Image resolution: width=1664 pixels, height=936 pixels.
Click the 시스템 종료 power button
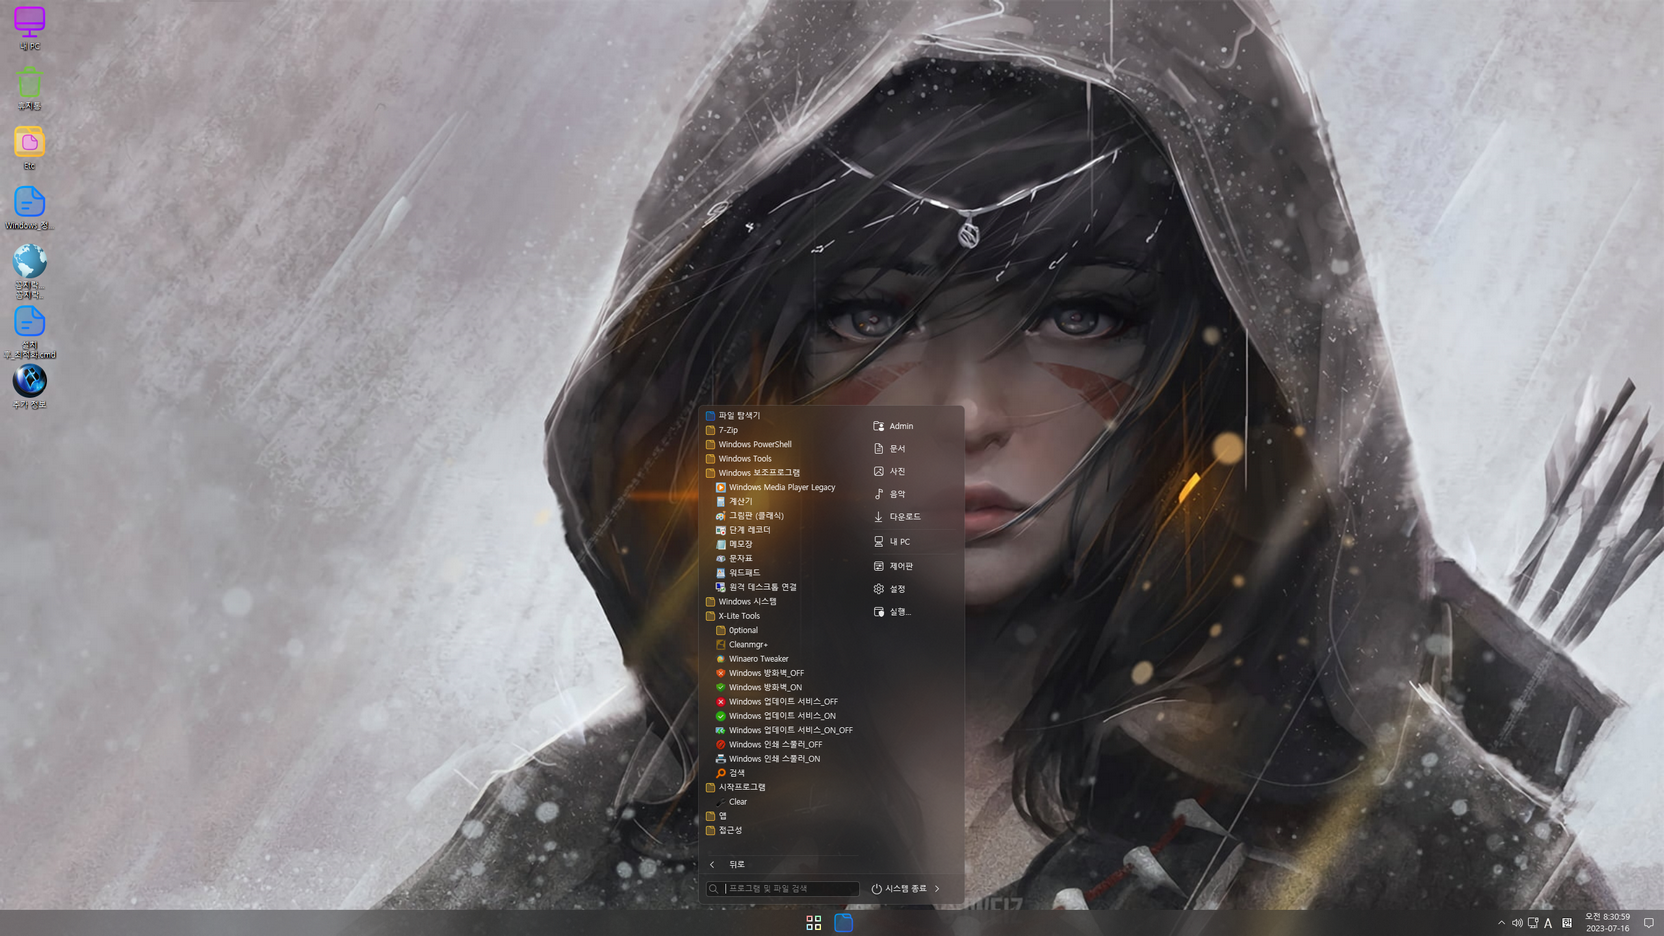[899, 888]
